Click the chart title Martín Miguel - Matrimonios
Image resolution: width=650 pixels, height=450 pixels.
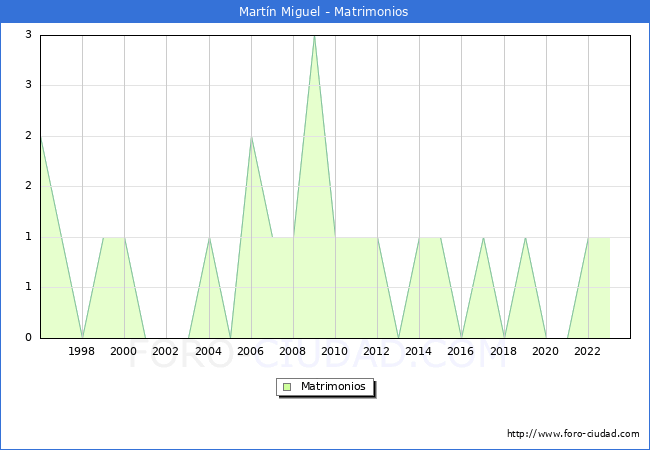[x=324, y=12]
